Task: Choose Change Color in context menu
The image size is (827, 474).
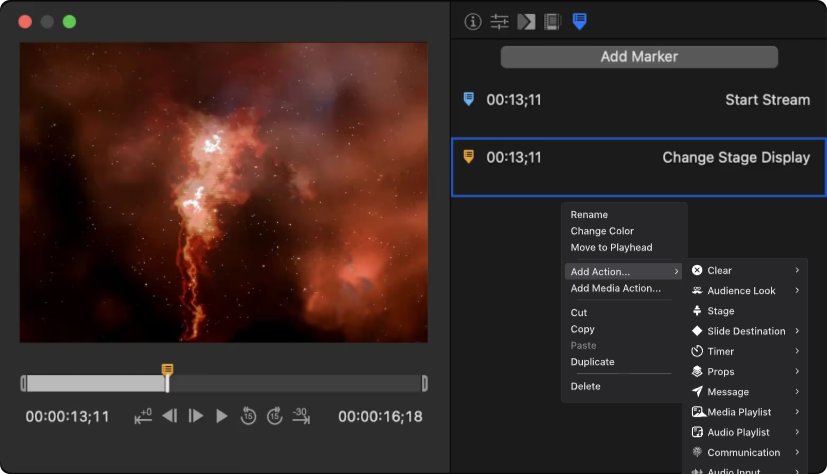Action: pos(602,231)
